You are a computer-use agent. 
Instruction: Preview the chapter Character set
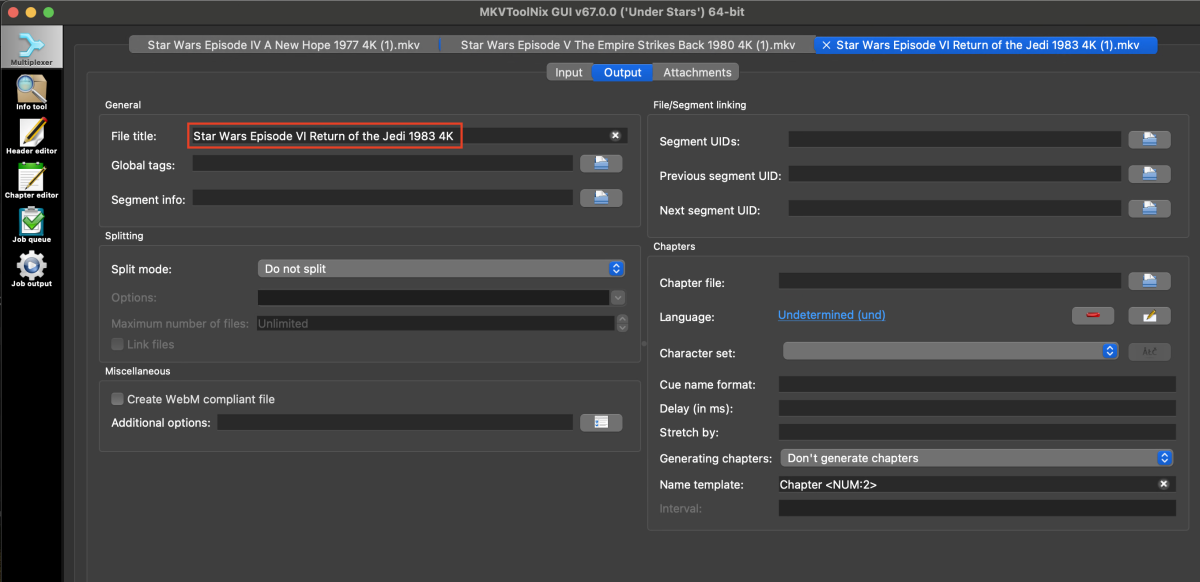click(x=1149, y=351)
